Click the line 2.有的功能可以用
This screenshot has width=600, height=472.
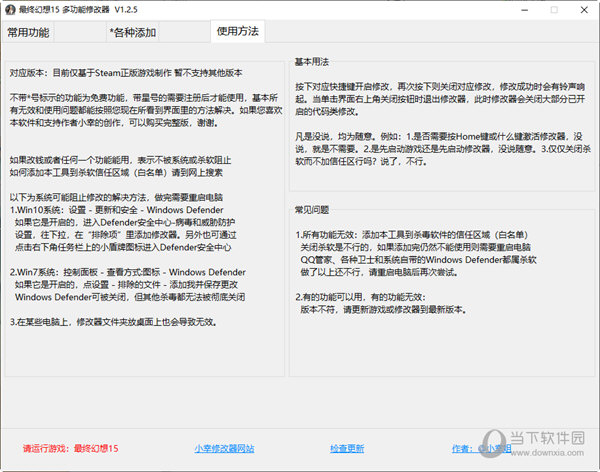click(360, 297)
